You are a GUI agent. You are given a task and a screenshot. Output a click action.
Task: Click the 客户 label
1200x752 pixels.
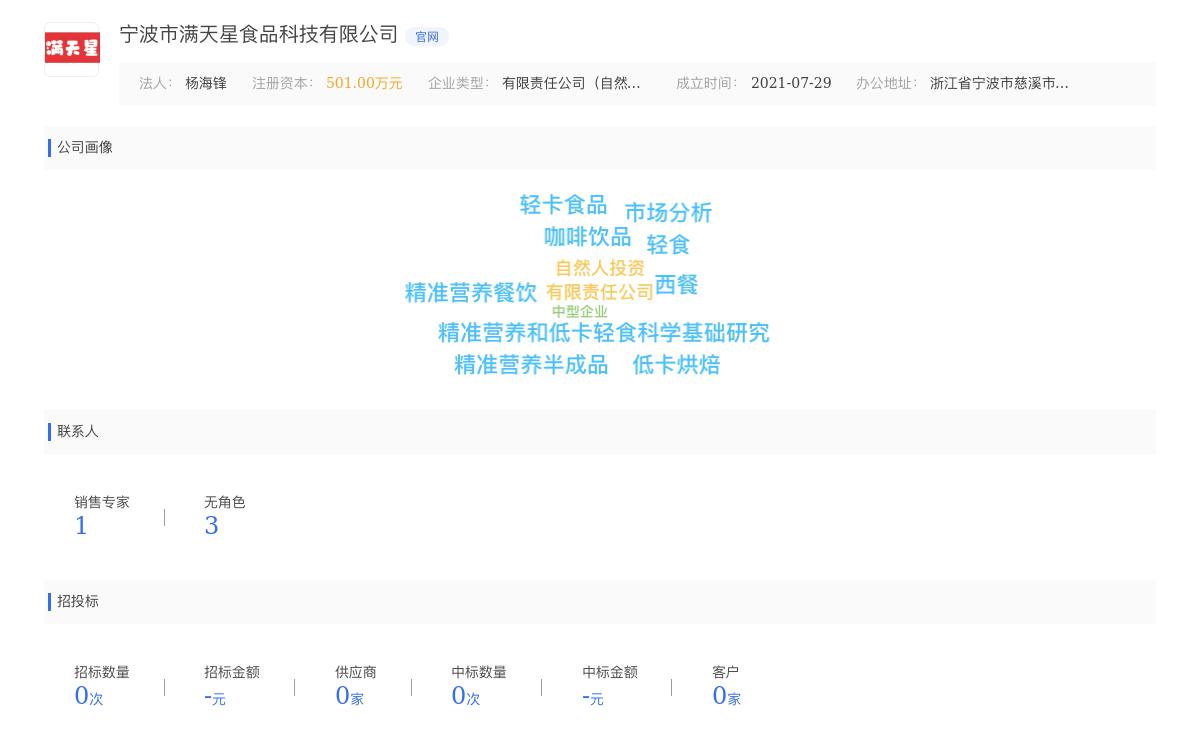726,673
